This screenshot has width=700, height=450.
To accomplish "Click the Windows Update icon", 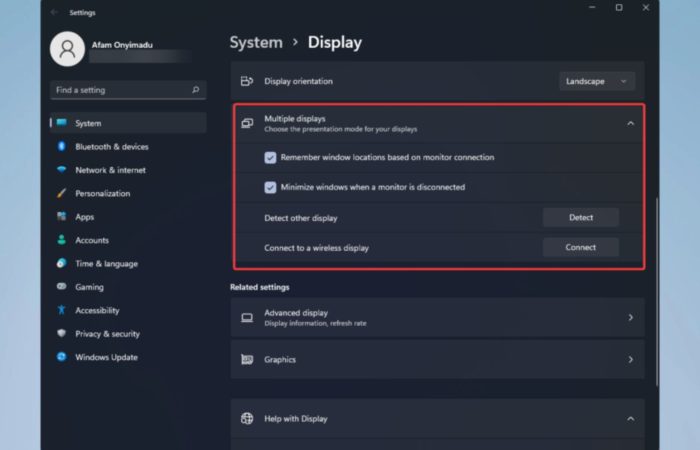I will 62,357.
